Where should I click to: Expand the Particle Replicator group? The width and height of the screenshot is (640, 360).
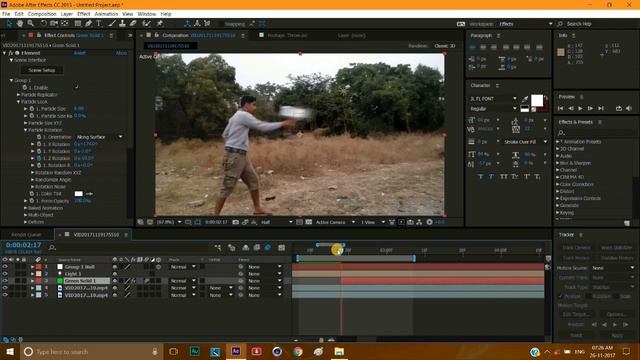click(18, 95)
